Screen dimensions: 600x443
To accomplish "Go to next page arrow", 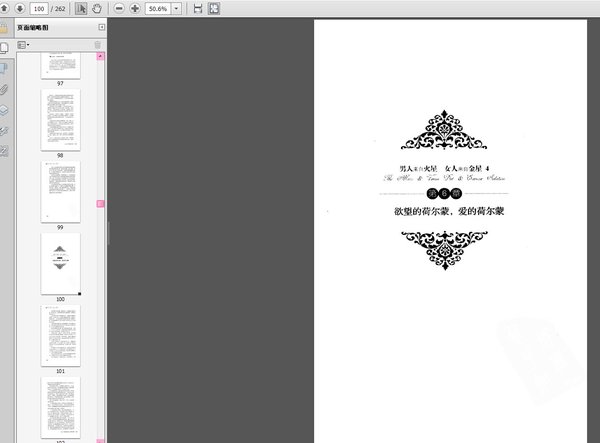I will point(20,8).
